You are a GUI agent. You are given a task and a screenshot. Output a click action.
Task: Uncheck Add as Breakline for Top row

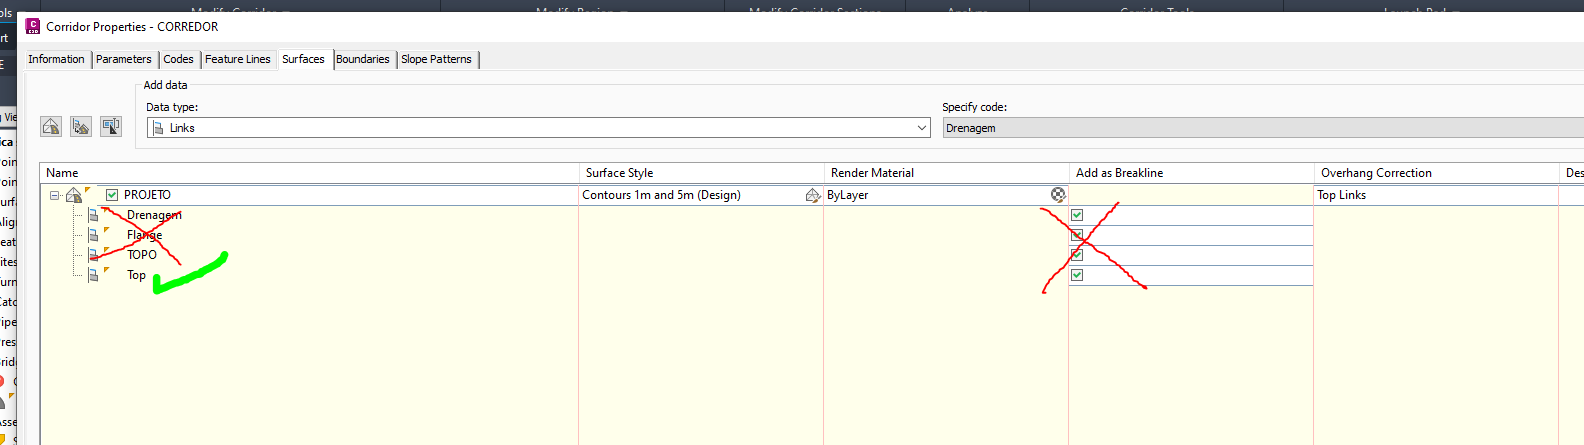1077,275
